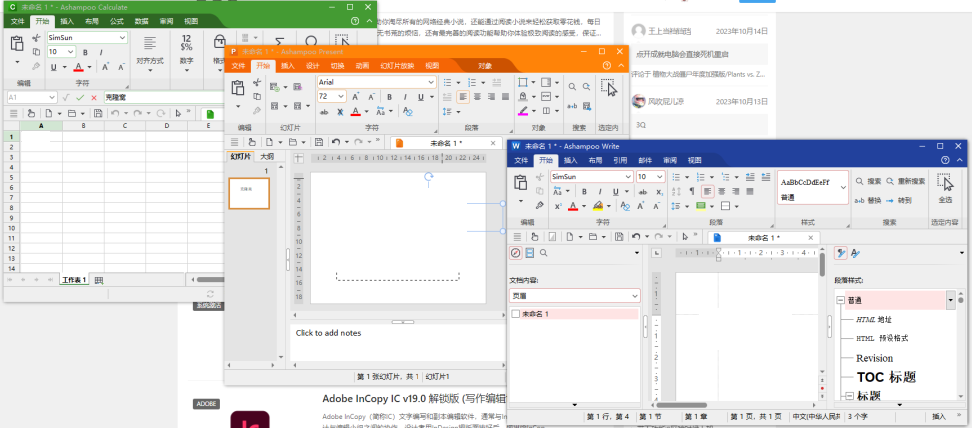Click the superscript icon in Write ribbon
This screenshot has height=428, width=972.
click(x=558, y=206)
